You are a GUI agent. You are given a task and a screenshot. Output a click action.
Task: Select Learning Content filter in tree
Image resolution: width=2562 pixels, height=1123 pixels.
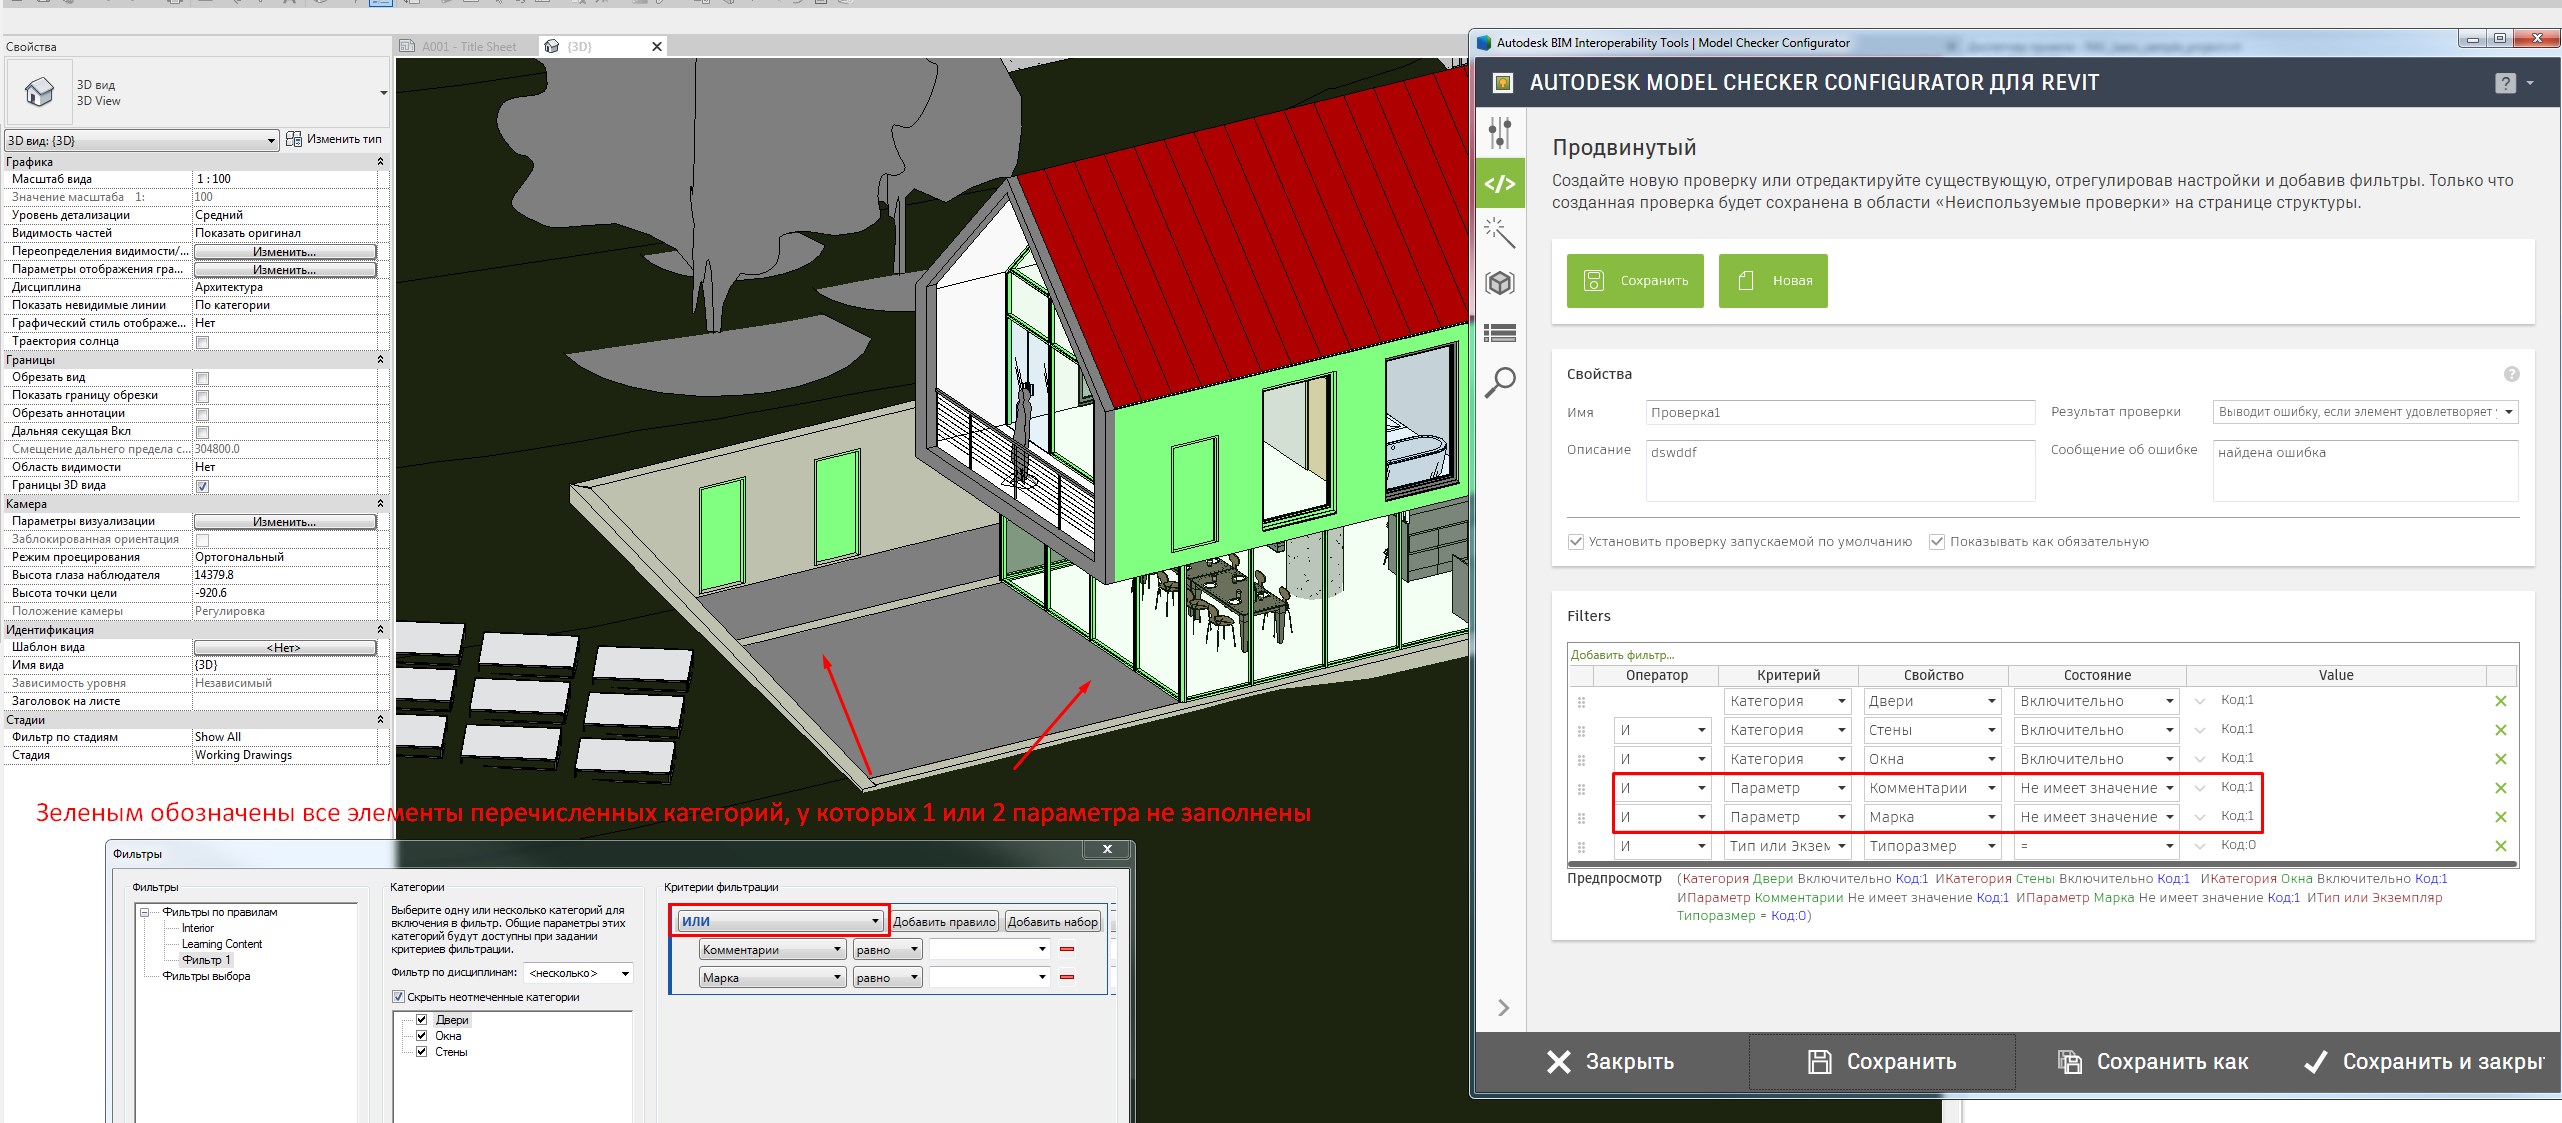coord(222,944)
